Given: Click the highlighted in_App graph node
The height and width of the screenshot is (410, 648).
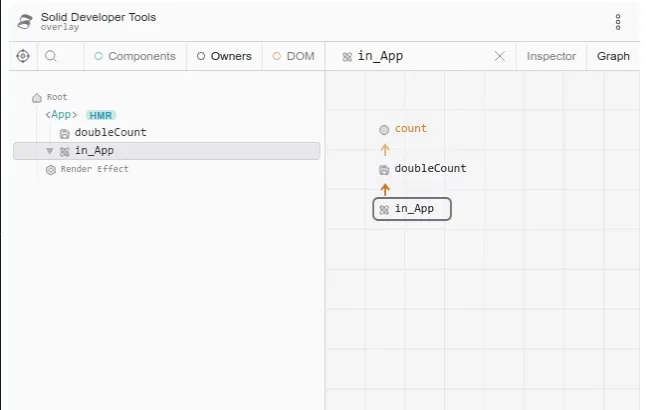Looking at the screenshot, I should coord(412,209).
